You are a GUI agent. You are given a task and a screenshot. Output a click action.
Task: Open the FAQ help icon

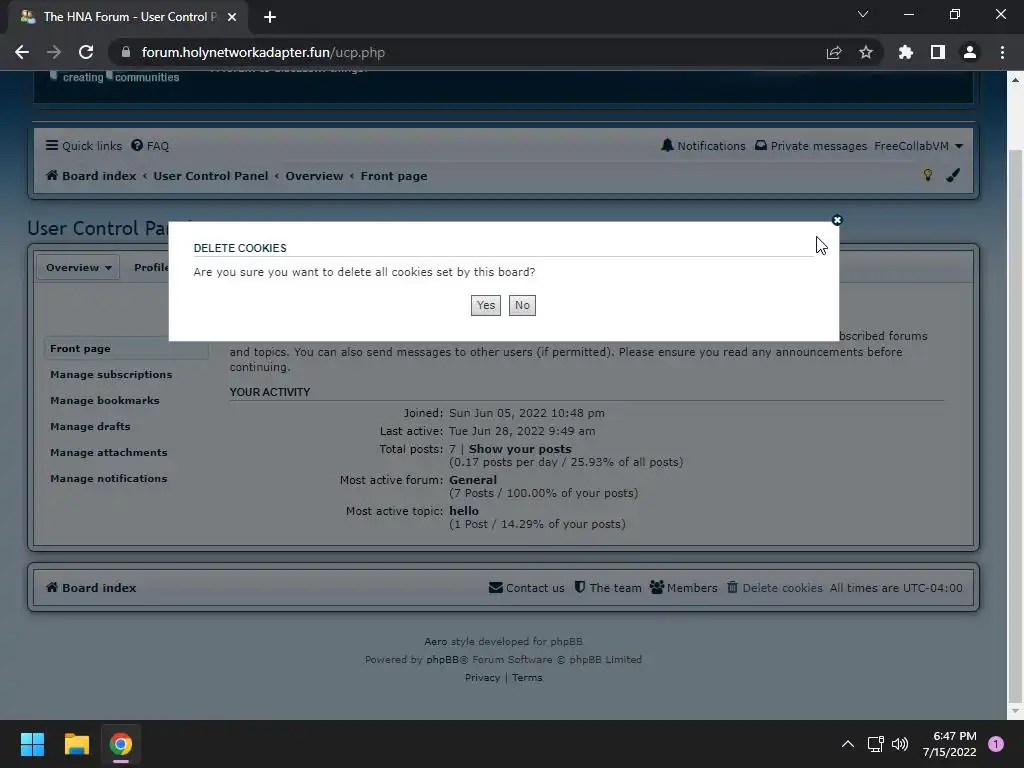136,146
